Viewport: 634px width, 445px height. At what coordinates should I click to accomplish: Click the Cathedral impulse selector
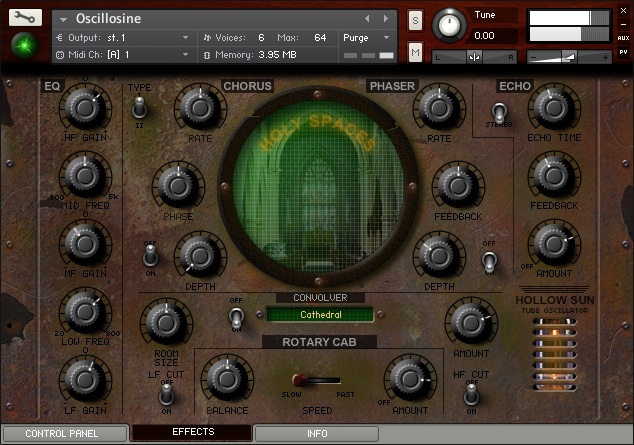[x=320, y=315]
